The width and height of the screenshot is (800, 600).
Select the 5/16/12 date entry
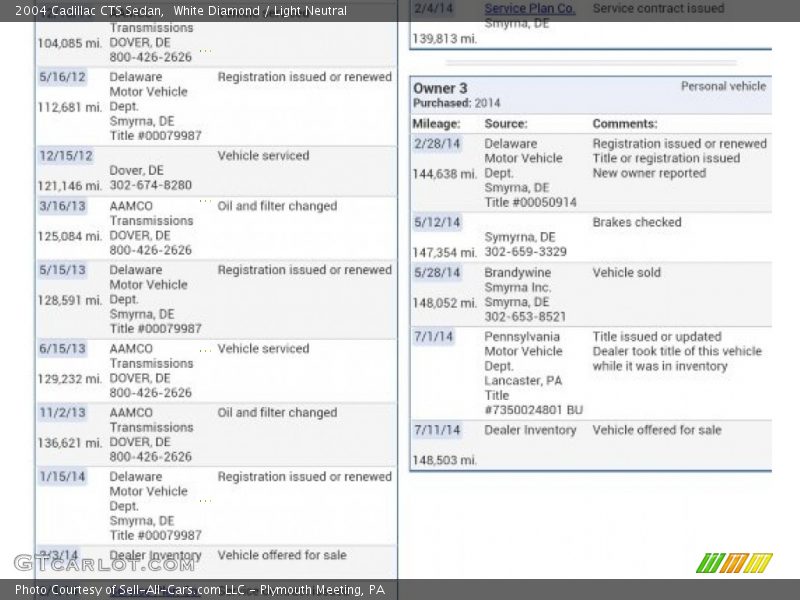click(x=62, y=77)
